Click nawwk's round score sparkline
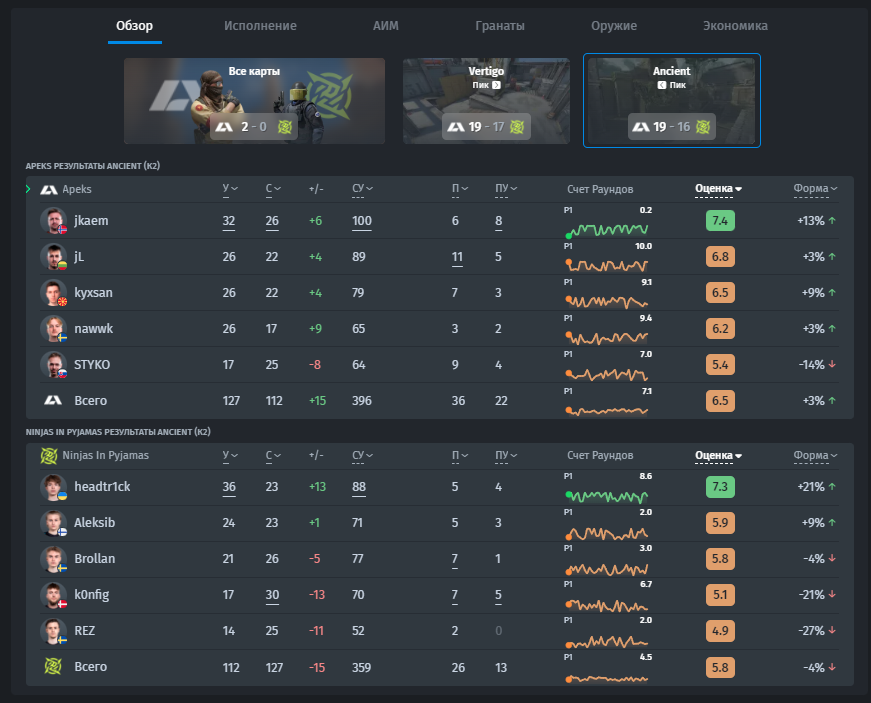 [607, 337]
